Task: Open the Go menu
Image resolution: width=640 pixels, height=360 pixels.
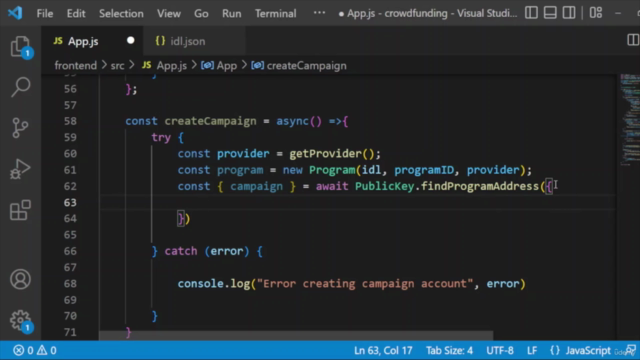Action: coord(201,13)
